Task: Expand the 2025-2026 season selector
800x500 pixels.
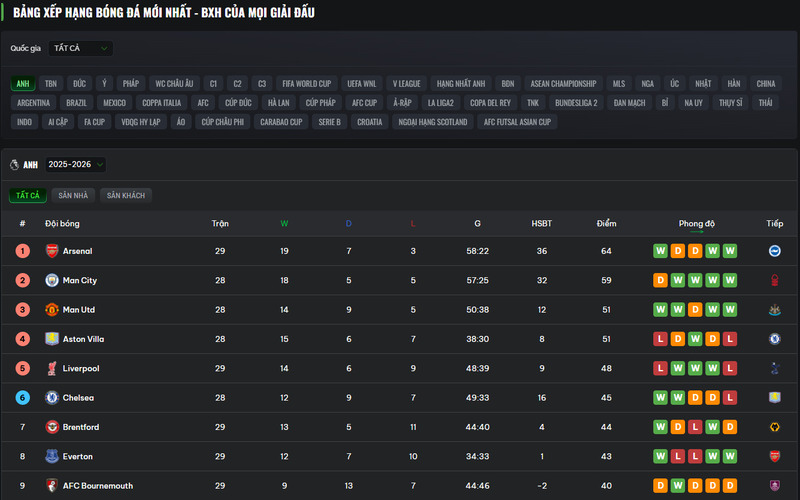Action: point(75,165)
